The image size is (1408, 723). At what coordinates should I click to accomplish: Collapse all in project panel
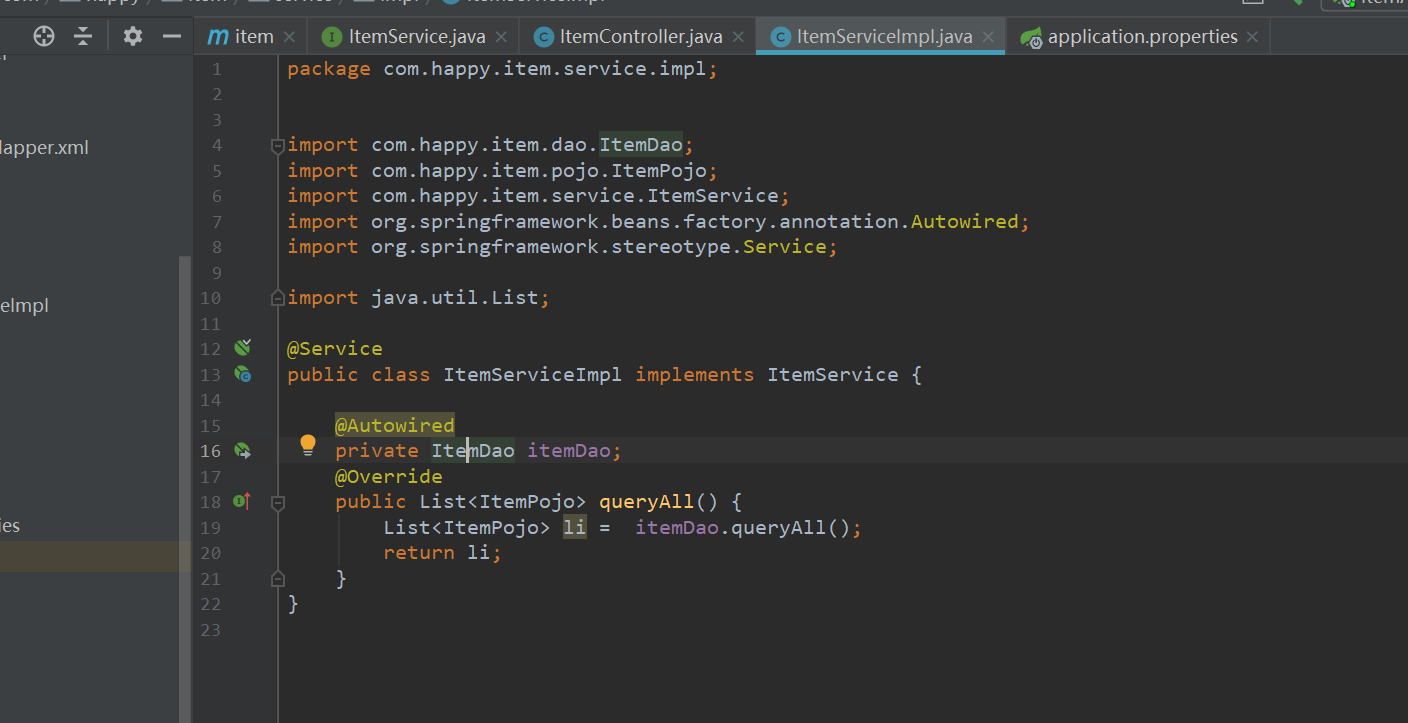click(x=83, y=37)
